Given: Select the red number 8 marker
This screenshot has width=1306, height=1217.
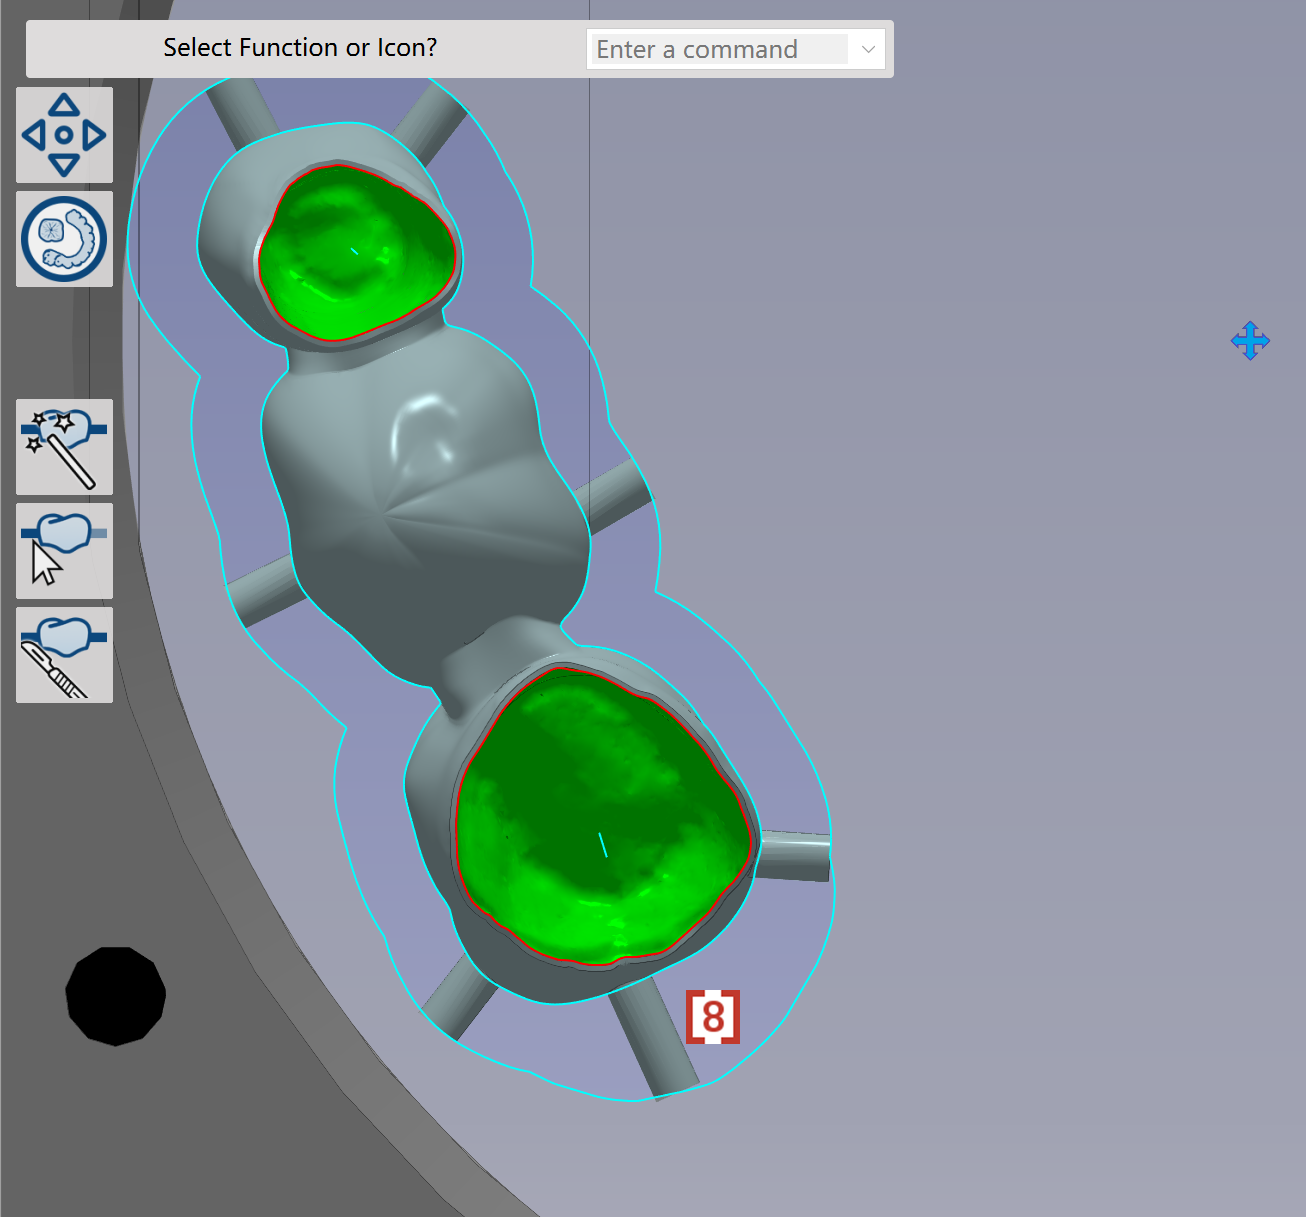Looking at the screenshot, I should 713,1017.
